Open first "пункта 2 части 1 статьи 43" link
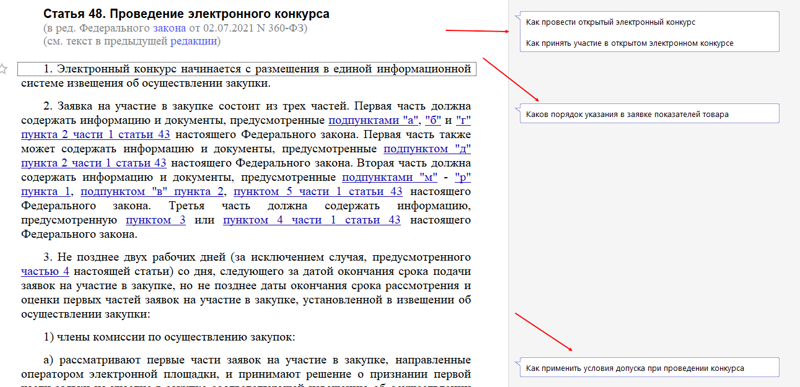 pyautogui.click(x=95, y=135)
